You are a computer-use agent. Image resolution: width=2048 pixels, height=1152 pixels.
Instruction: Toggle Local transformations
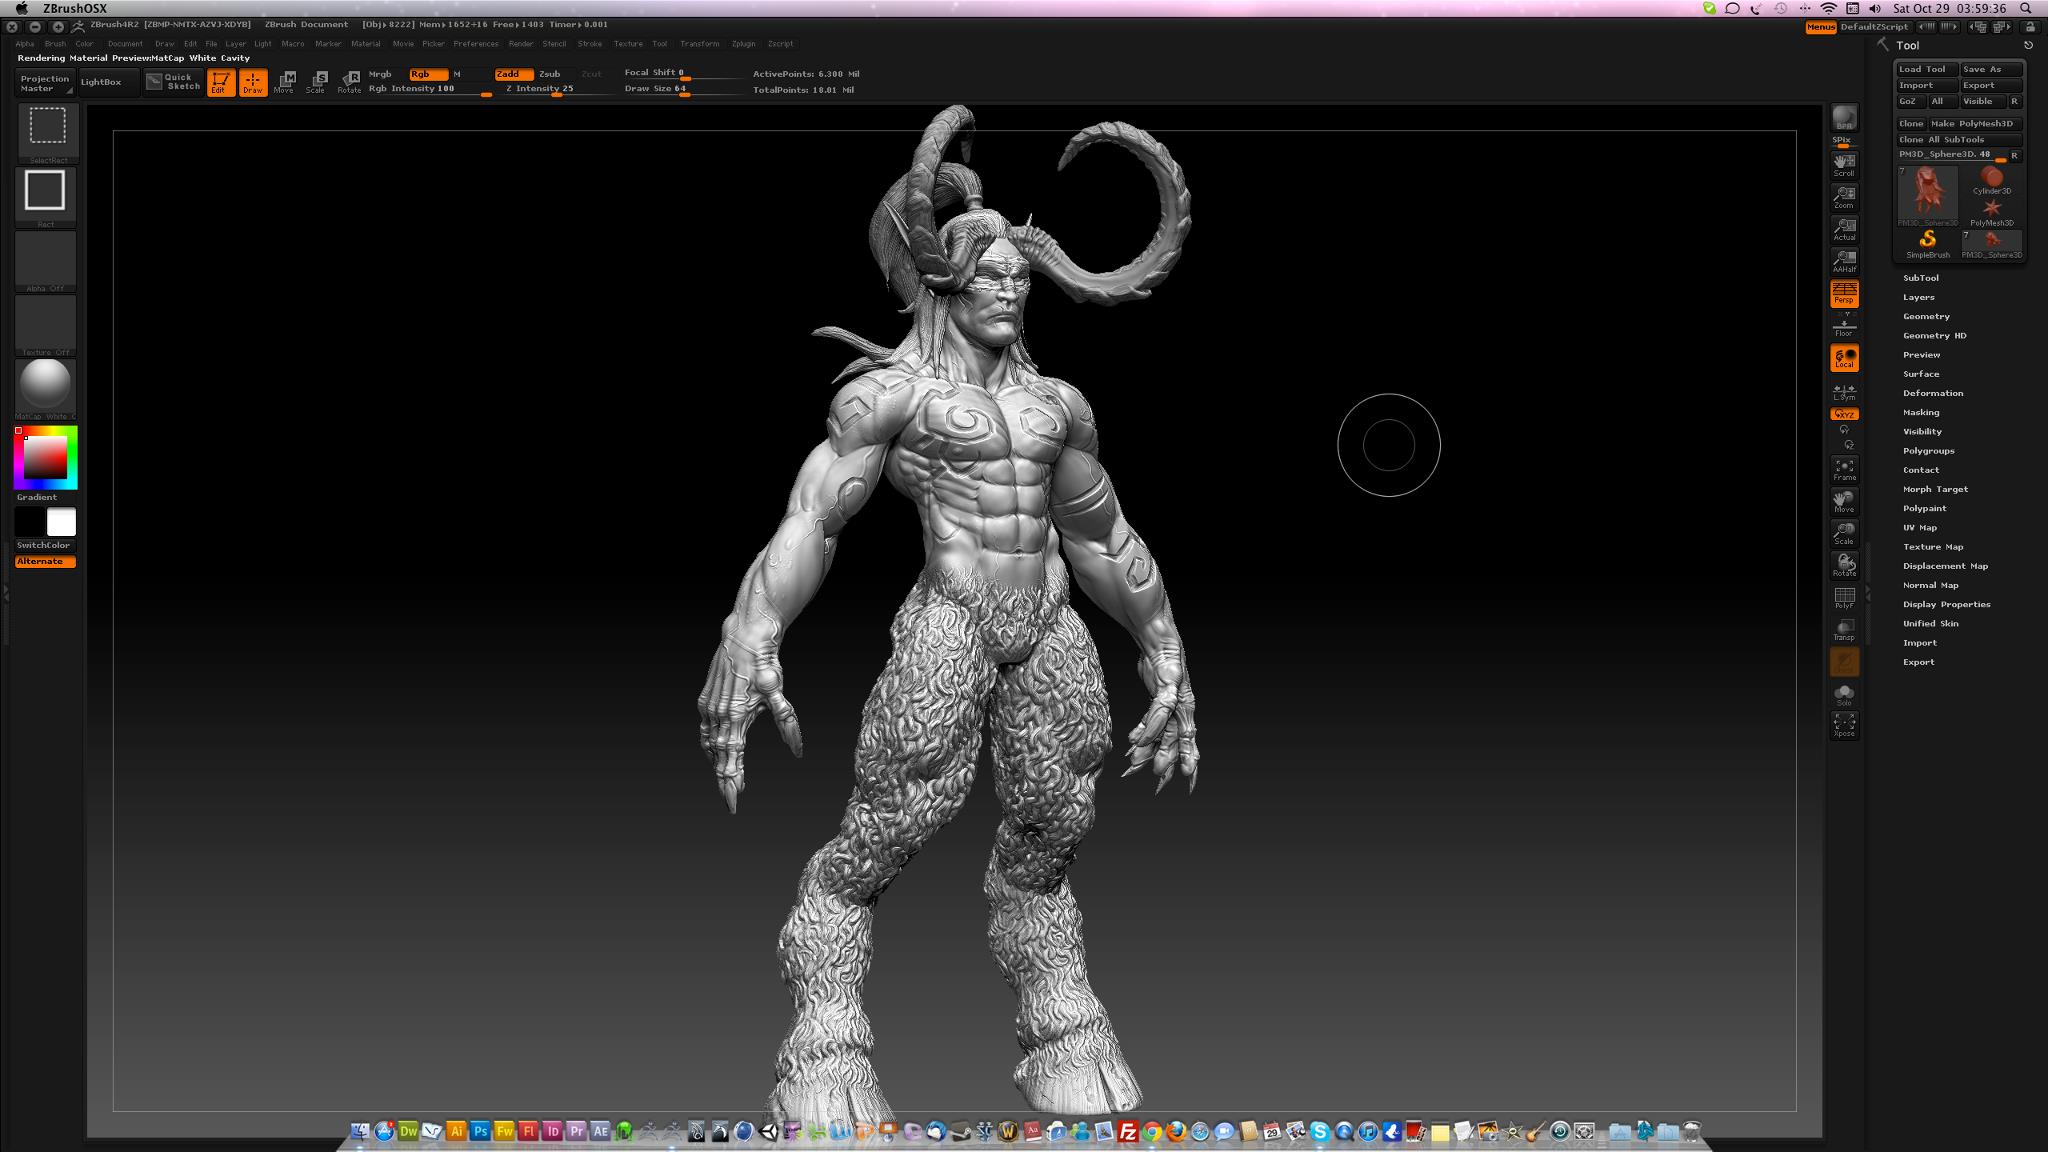pyautogui.click(x=1844, y=358)
